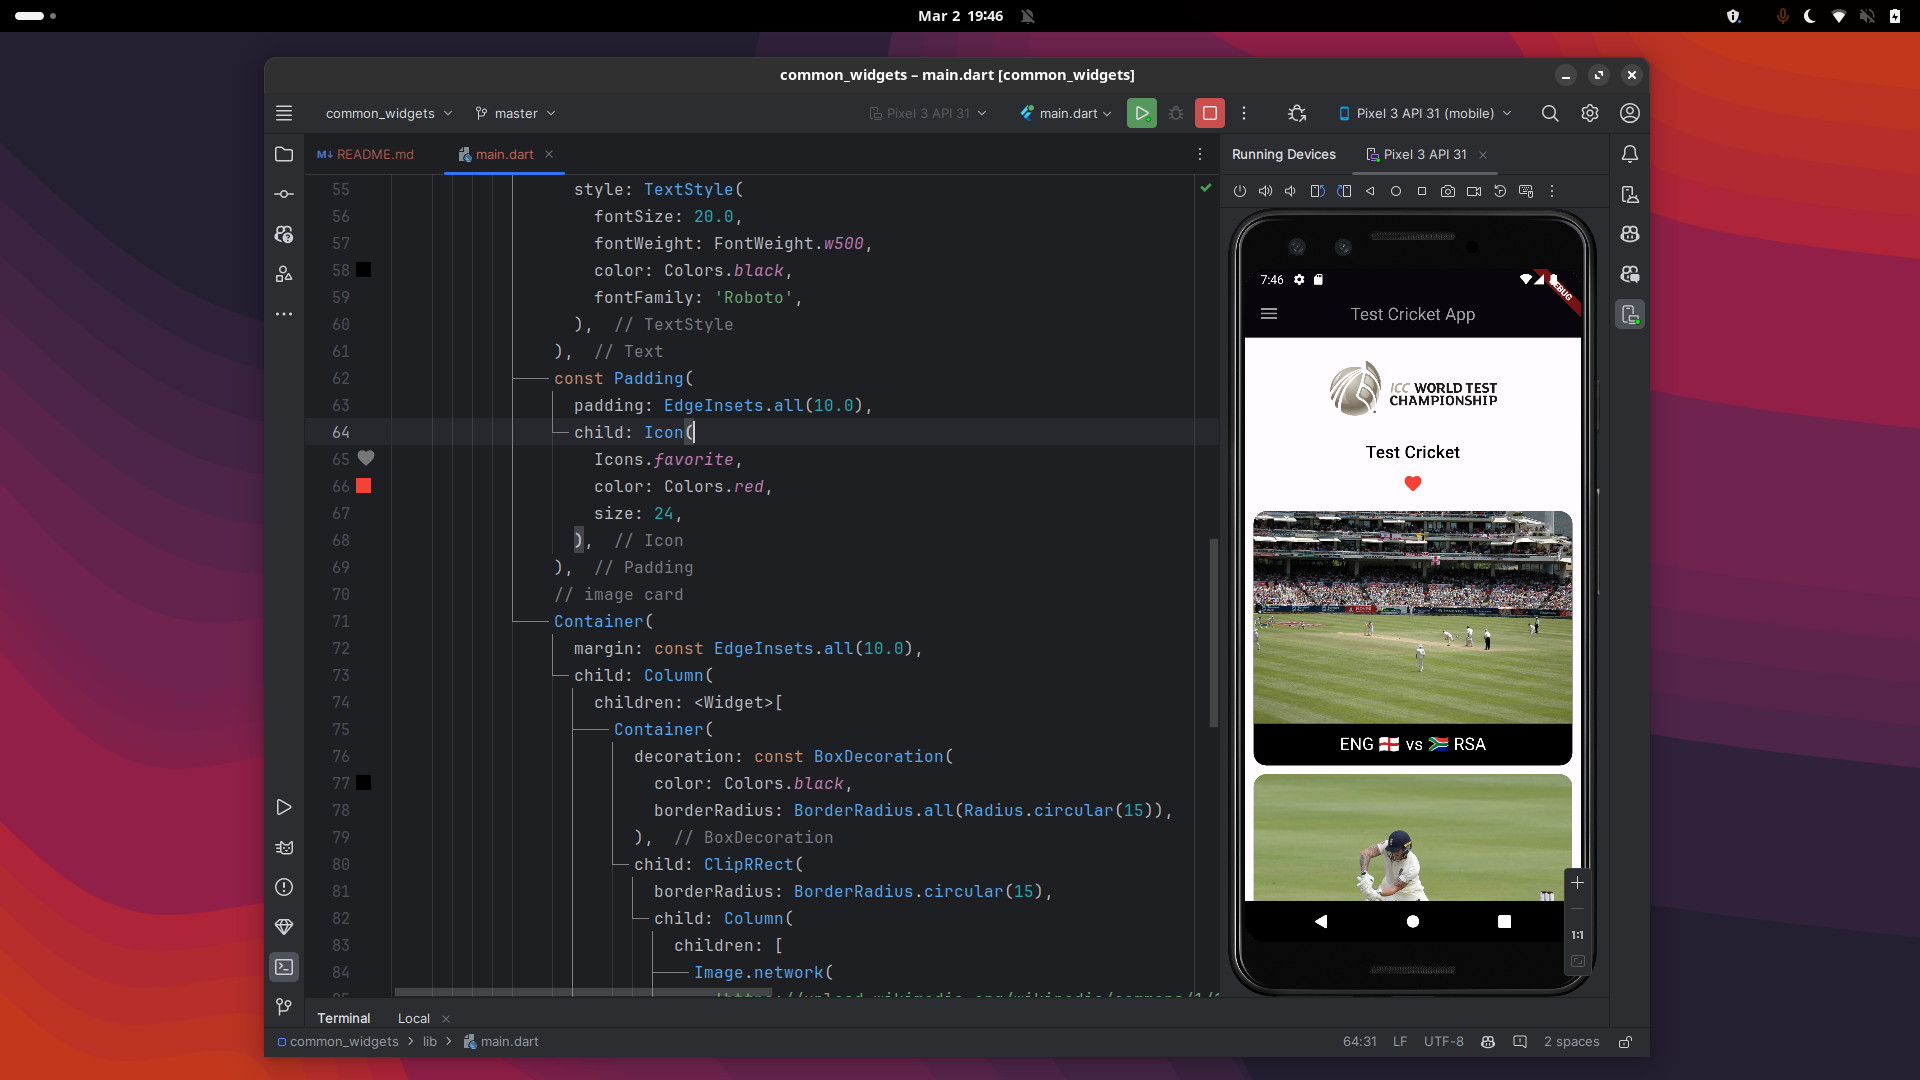1920x1080 pixels.
Task: Tap ENG vs RSA match image
Action: (x=1412, y=618)
